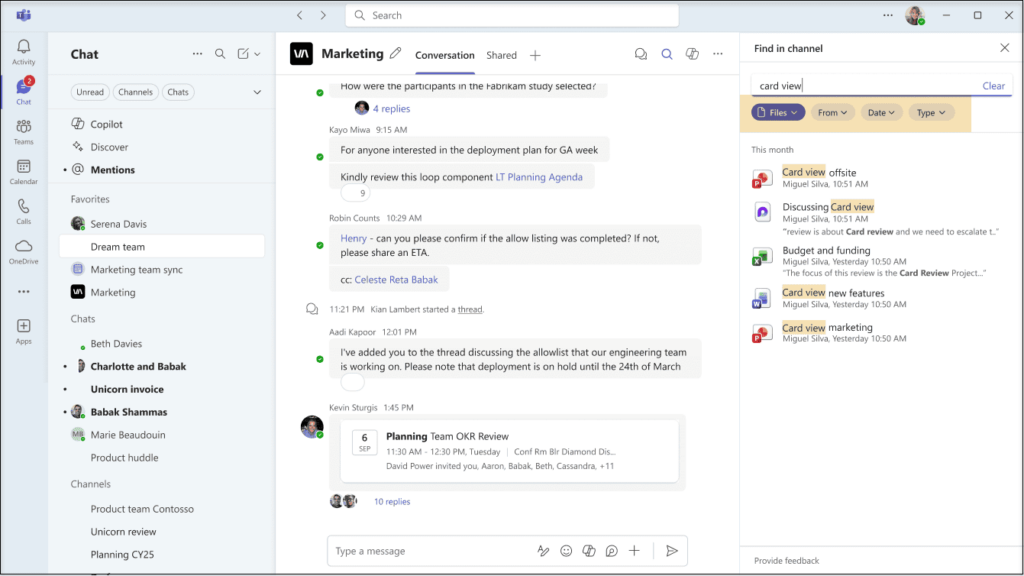
Task: Open OneDrive from the sidebar
Action: pos(24,251)
